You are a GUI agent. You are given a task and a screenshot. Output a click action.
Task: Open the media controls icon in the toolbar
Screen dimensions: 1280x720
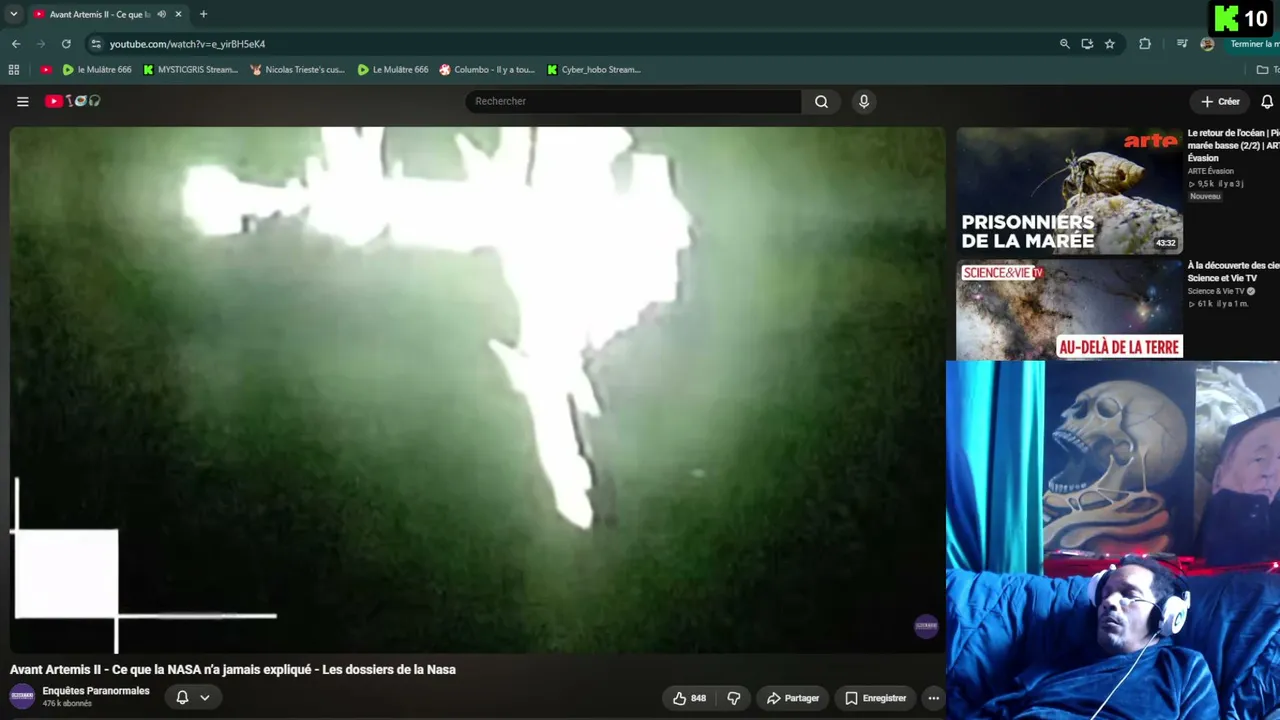pos(1182,44)
